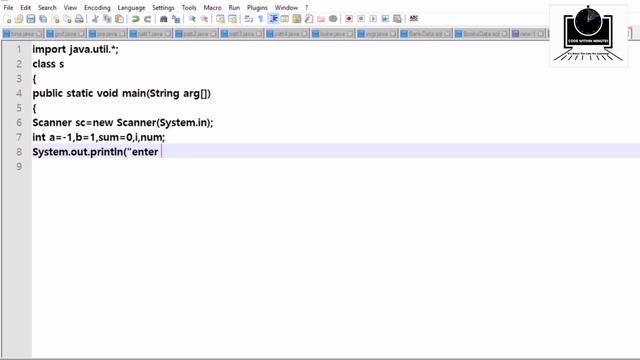Click the Save Recorded Macro icon
640x360 pixels.
397,19
